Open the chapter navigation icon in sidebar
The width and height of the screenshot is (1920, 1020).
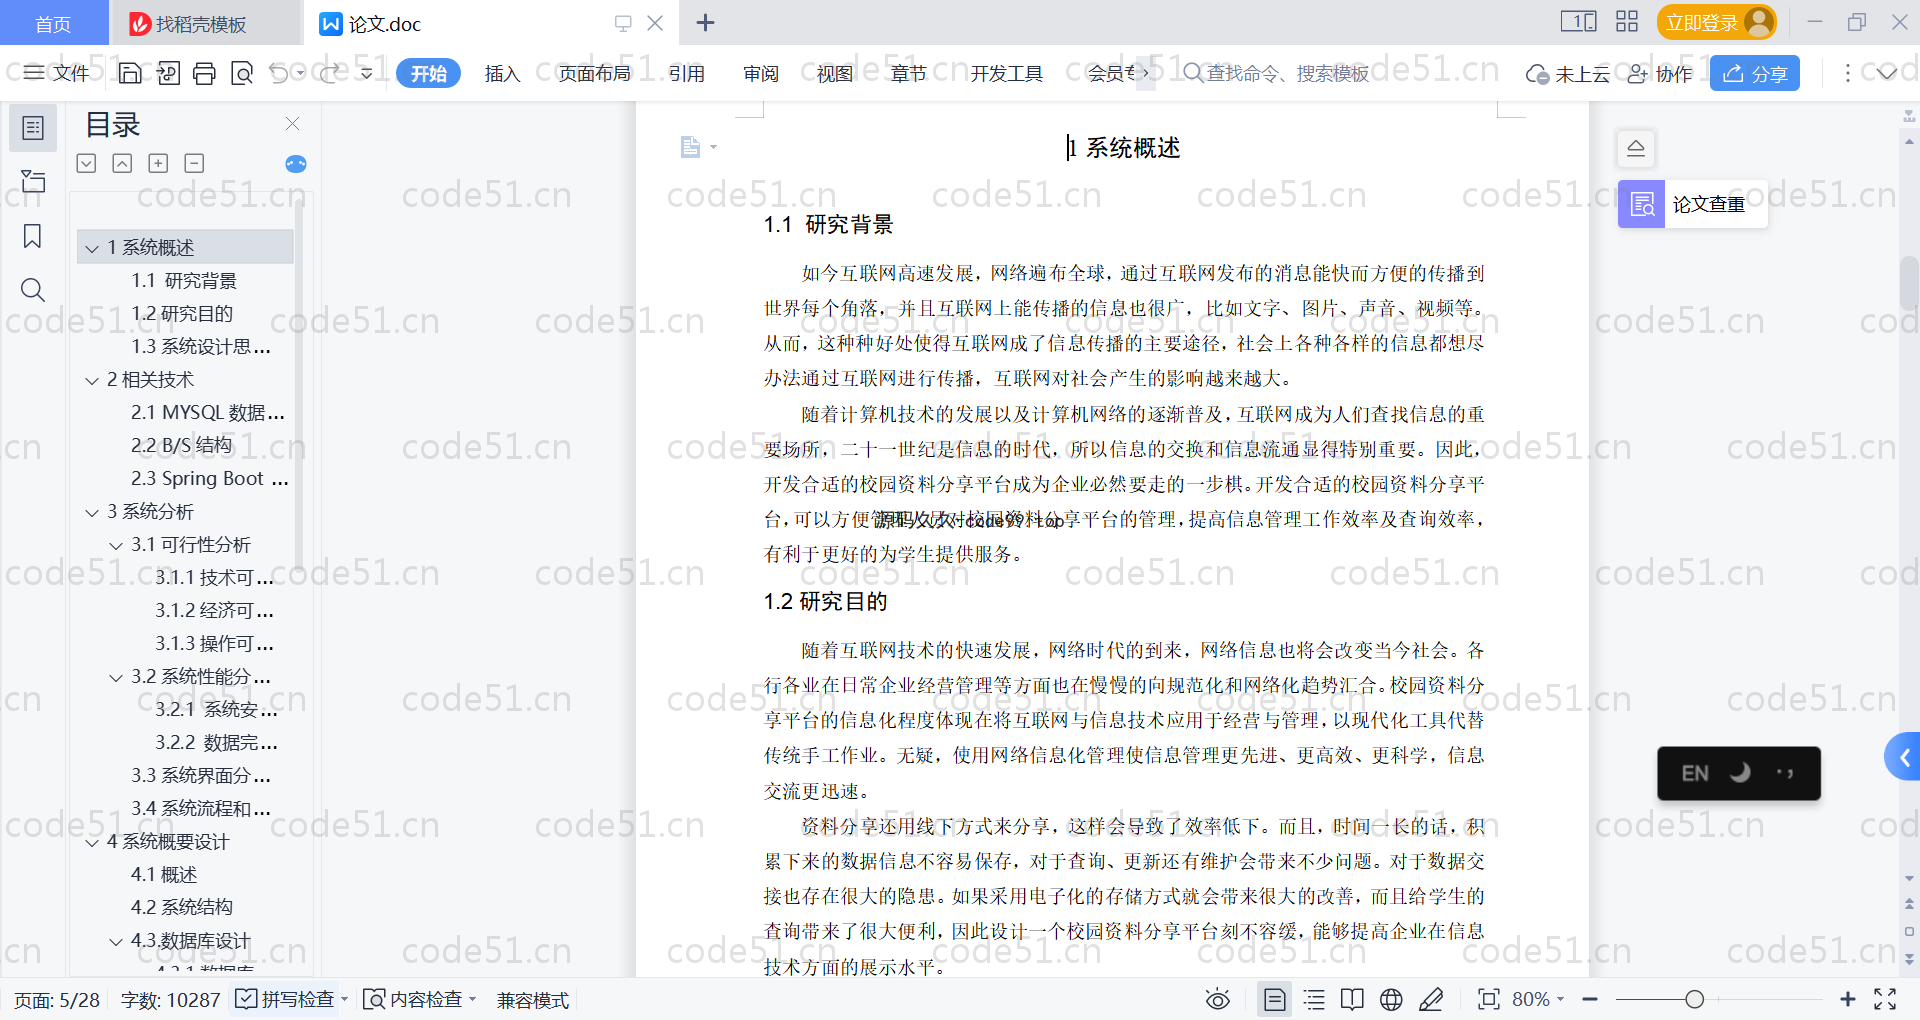[x=33, y=181]
